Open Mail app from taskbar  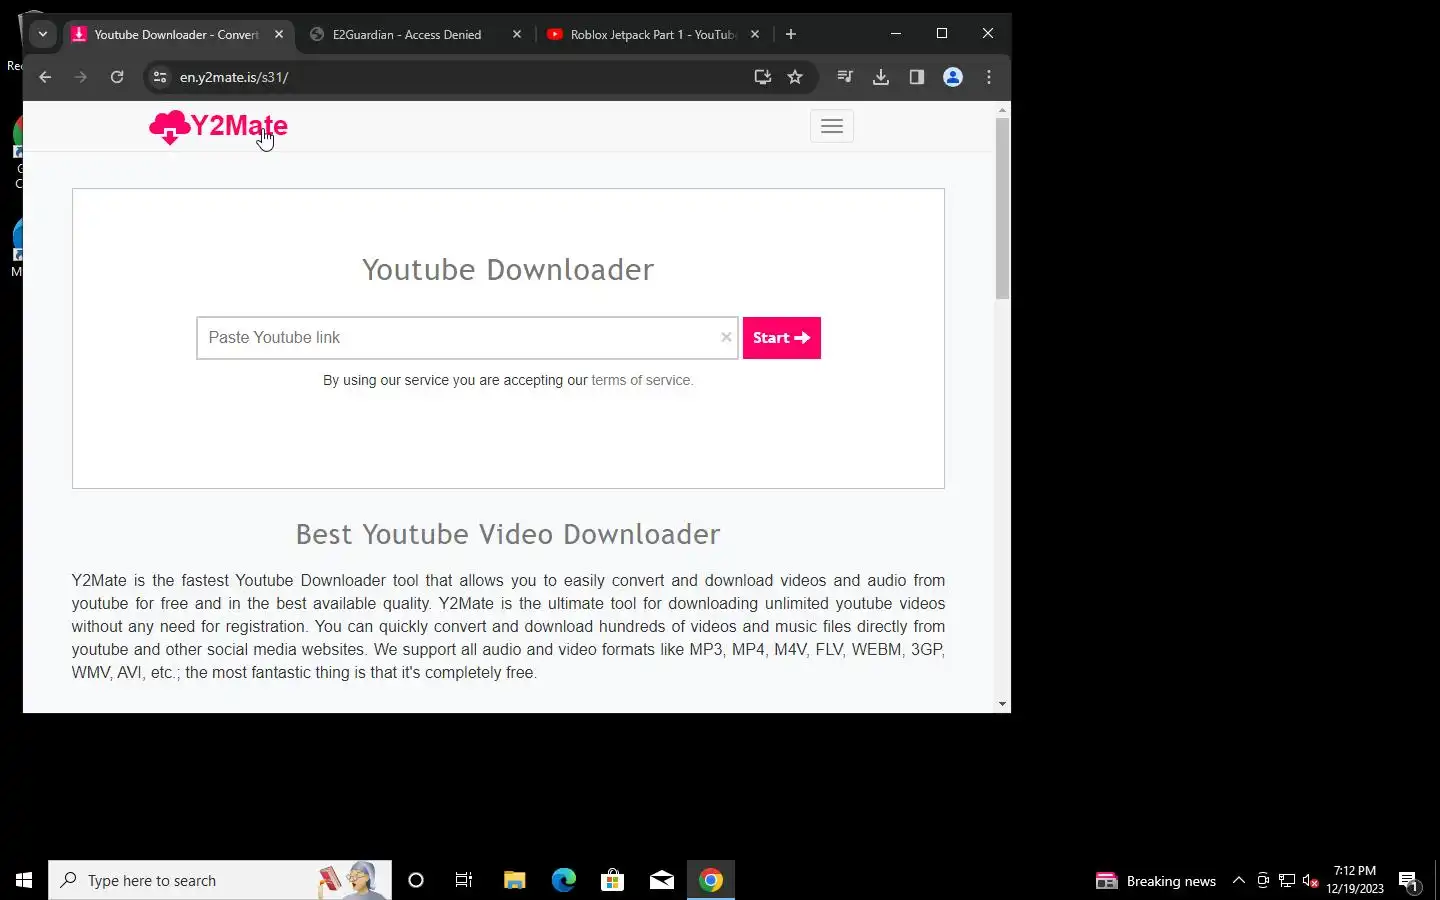point(662,880)
